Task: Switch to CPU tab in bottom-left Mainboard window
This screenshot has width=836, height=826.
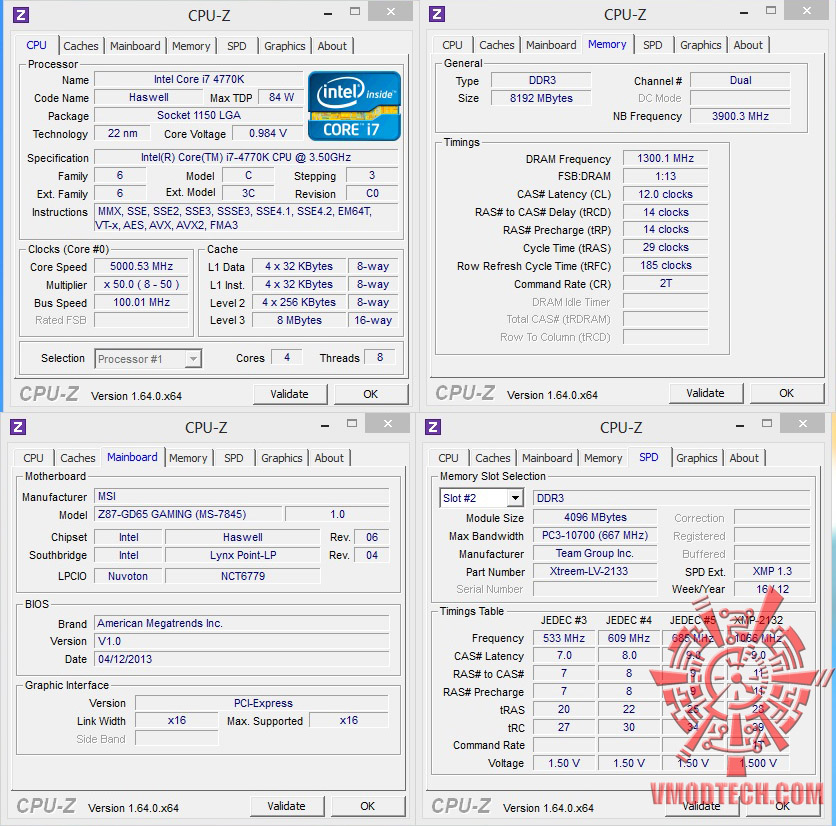Action: [33, 458]
